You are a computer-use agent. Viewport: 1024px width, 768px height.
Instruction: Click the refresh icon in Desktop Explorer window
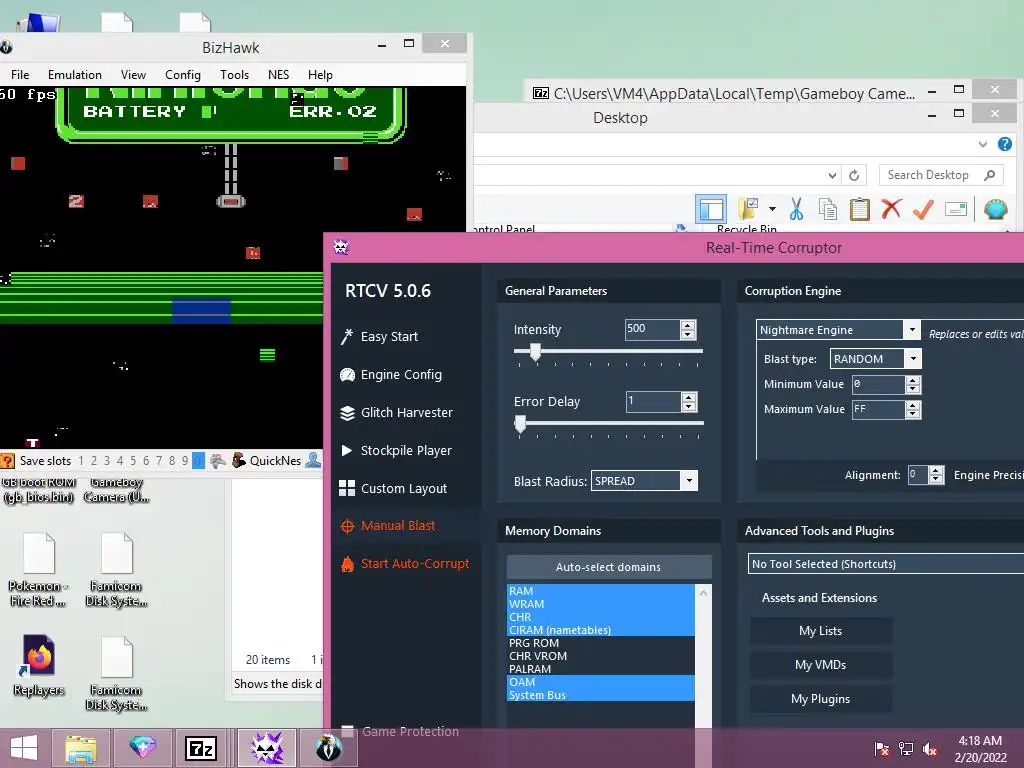[x=854, y=175]
